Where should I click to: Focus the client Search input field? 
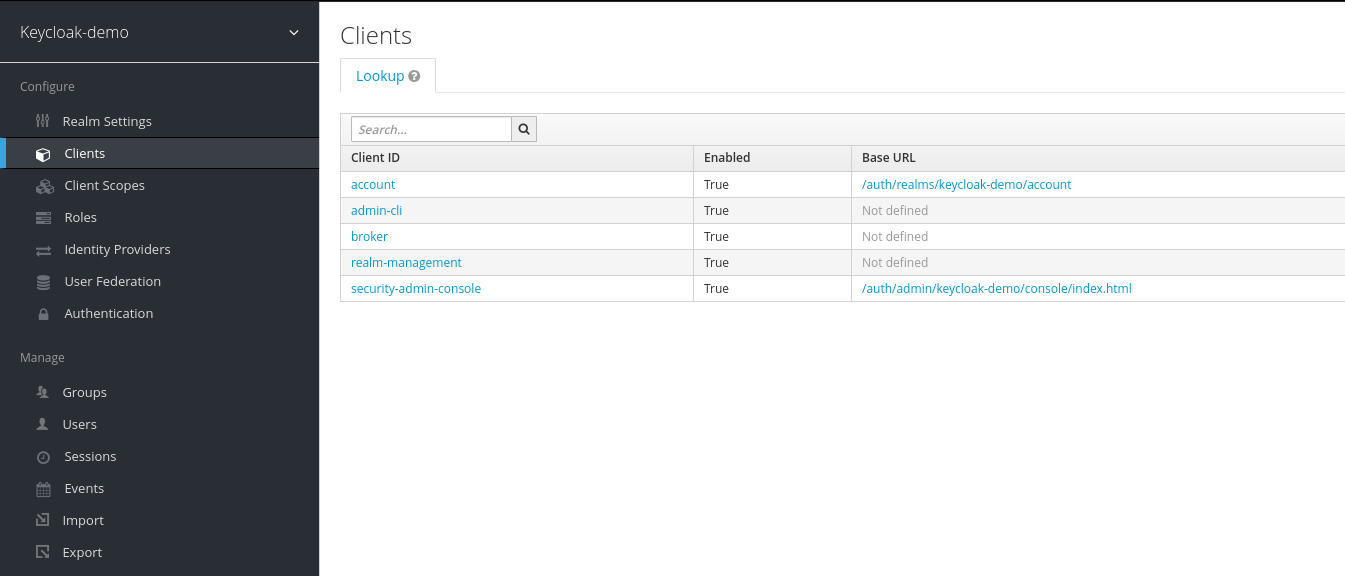(x=431, y=129)
